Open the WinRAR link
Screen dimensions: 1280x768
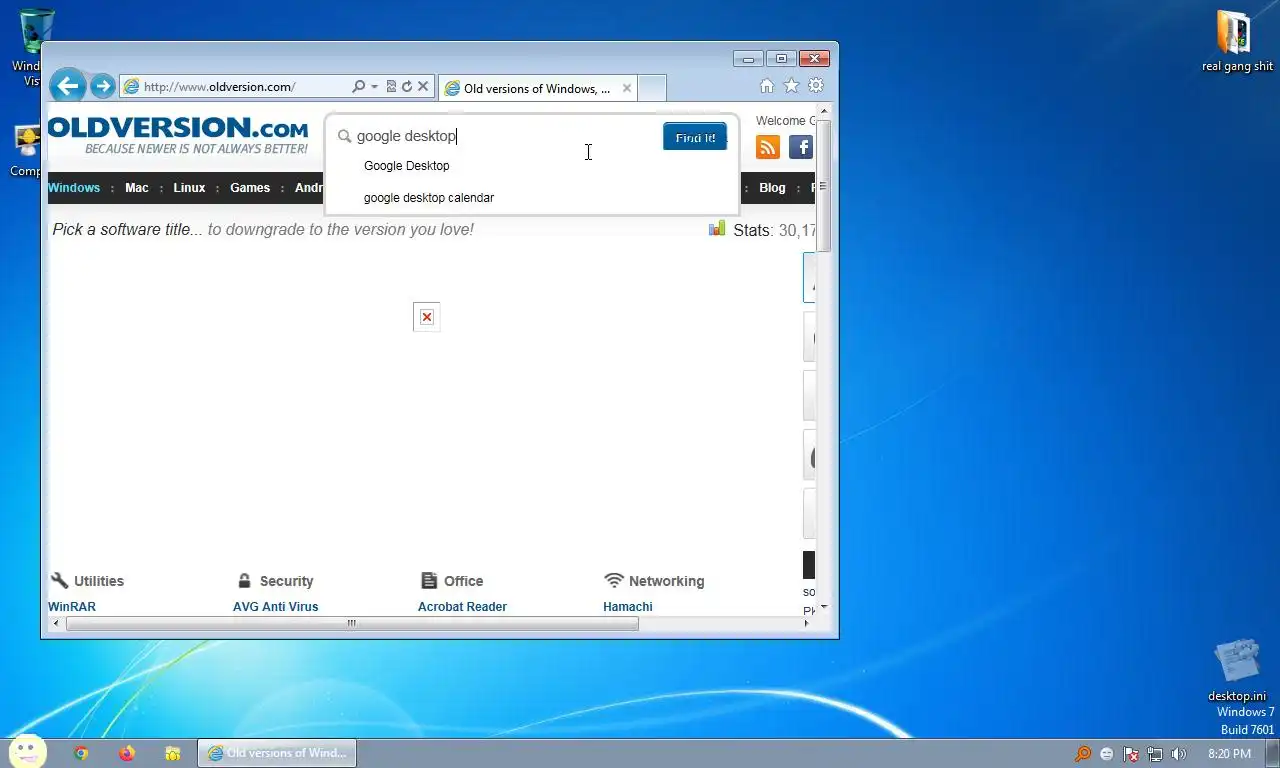(72, 607)
